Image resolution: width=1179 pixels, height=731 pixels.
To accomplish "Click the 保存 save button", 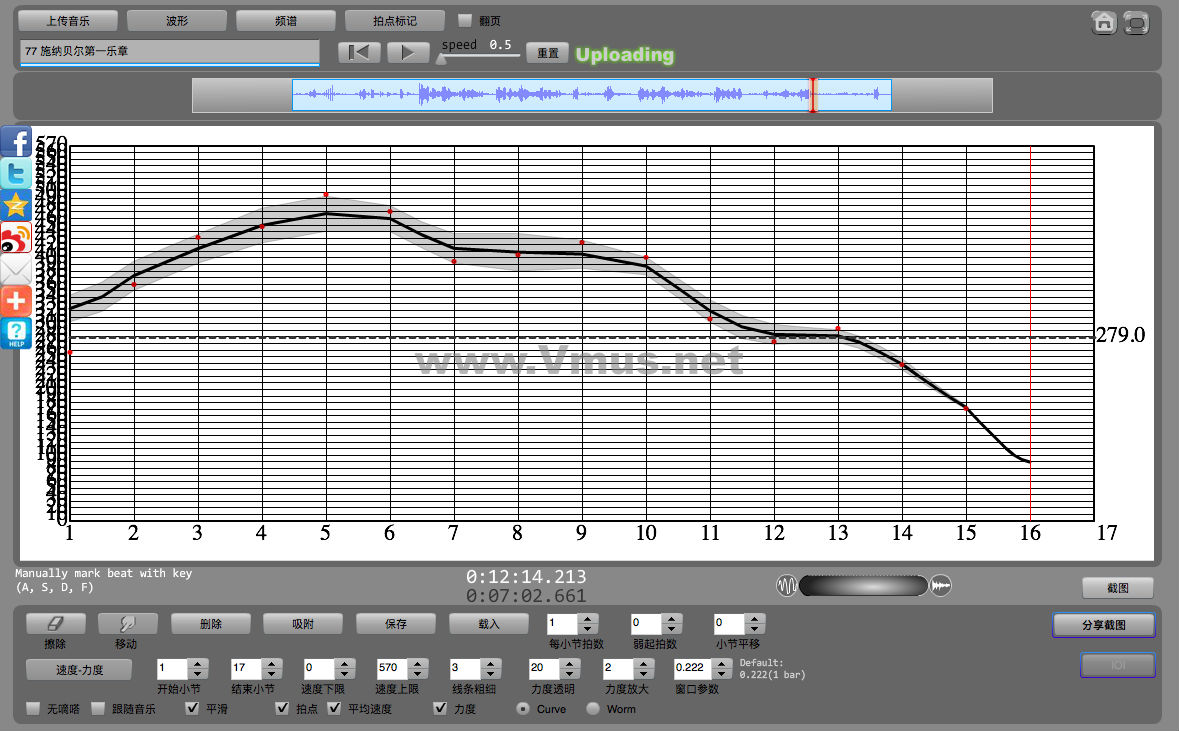I will tap(396, 623).
